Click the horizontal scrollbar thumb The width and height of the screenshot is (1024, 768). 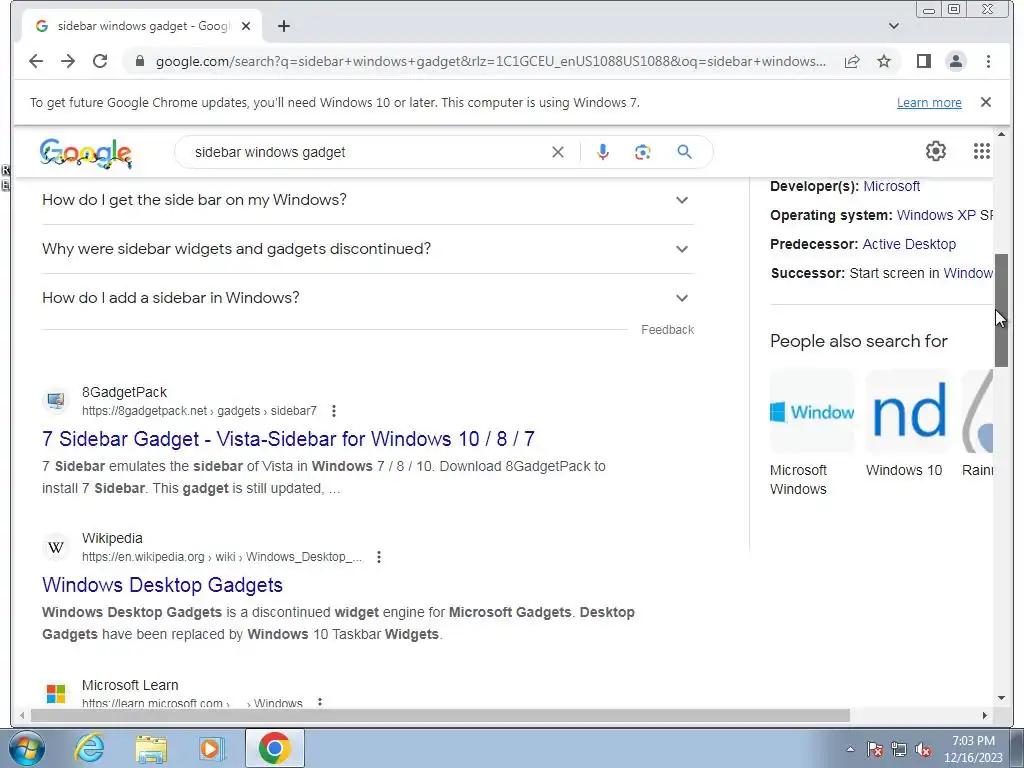point(440,716)
